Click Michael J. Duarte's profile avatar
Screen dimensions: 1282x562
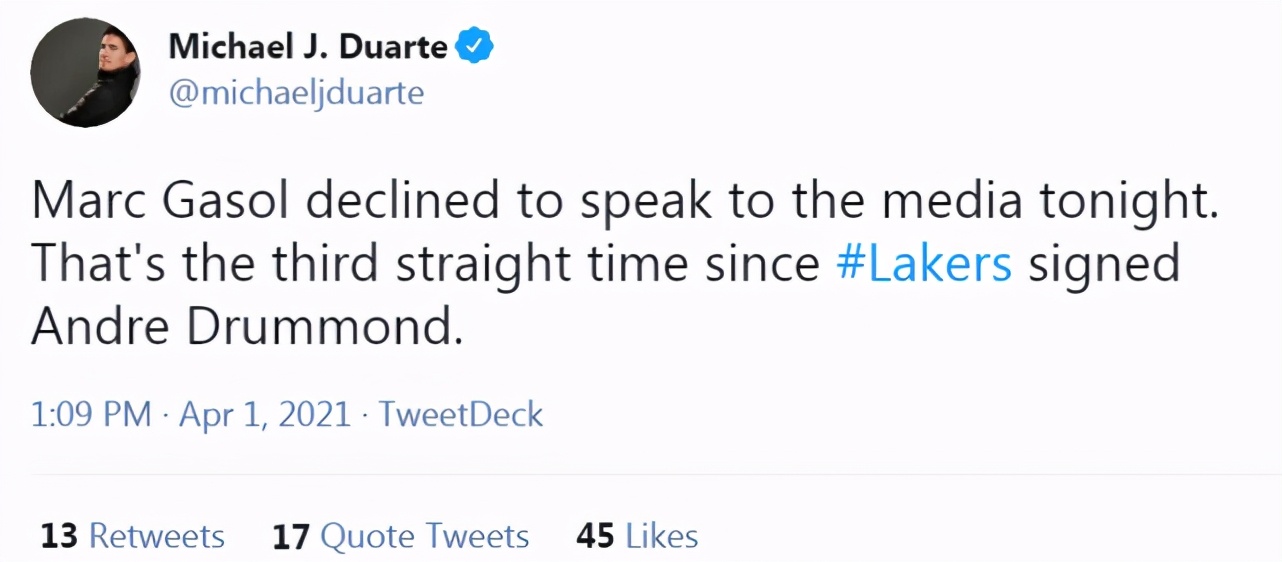point(84,73)
